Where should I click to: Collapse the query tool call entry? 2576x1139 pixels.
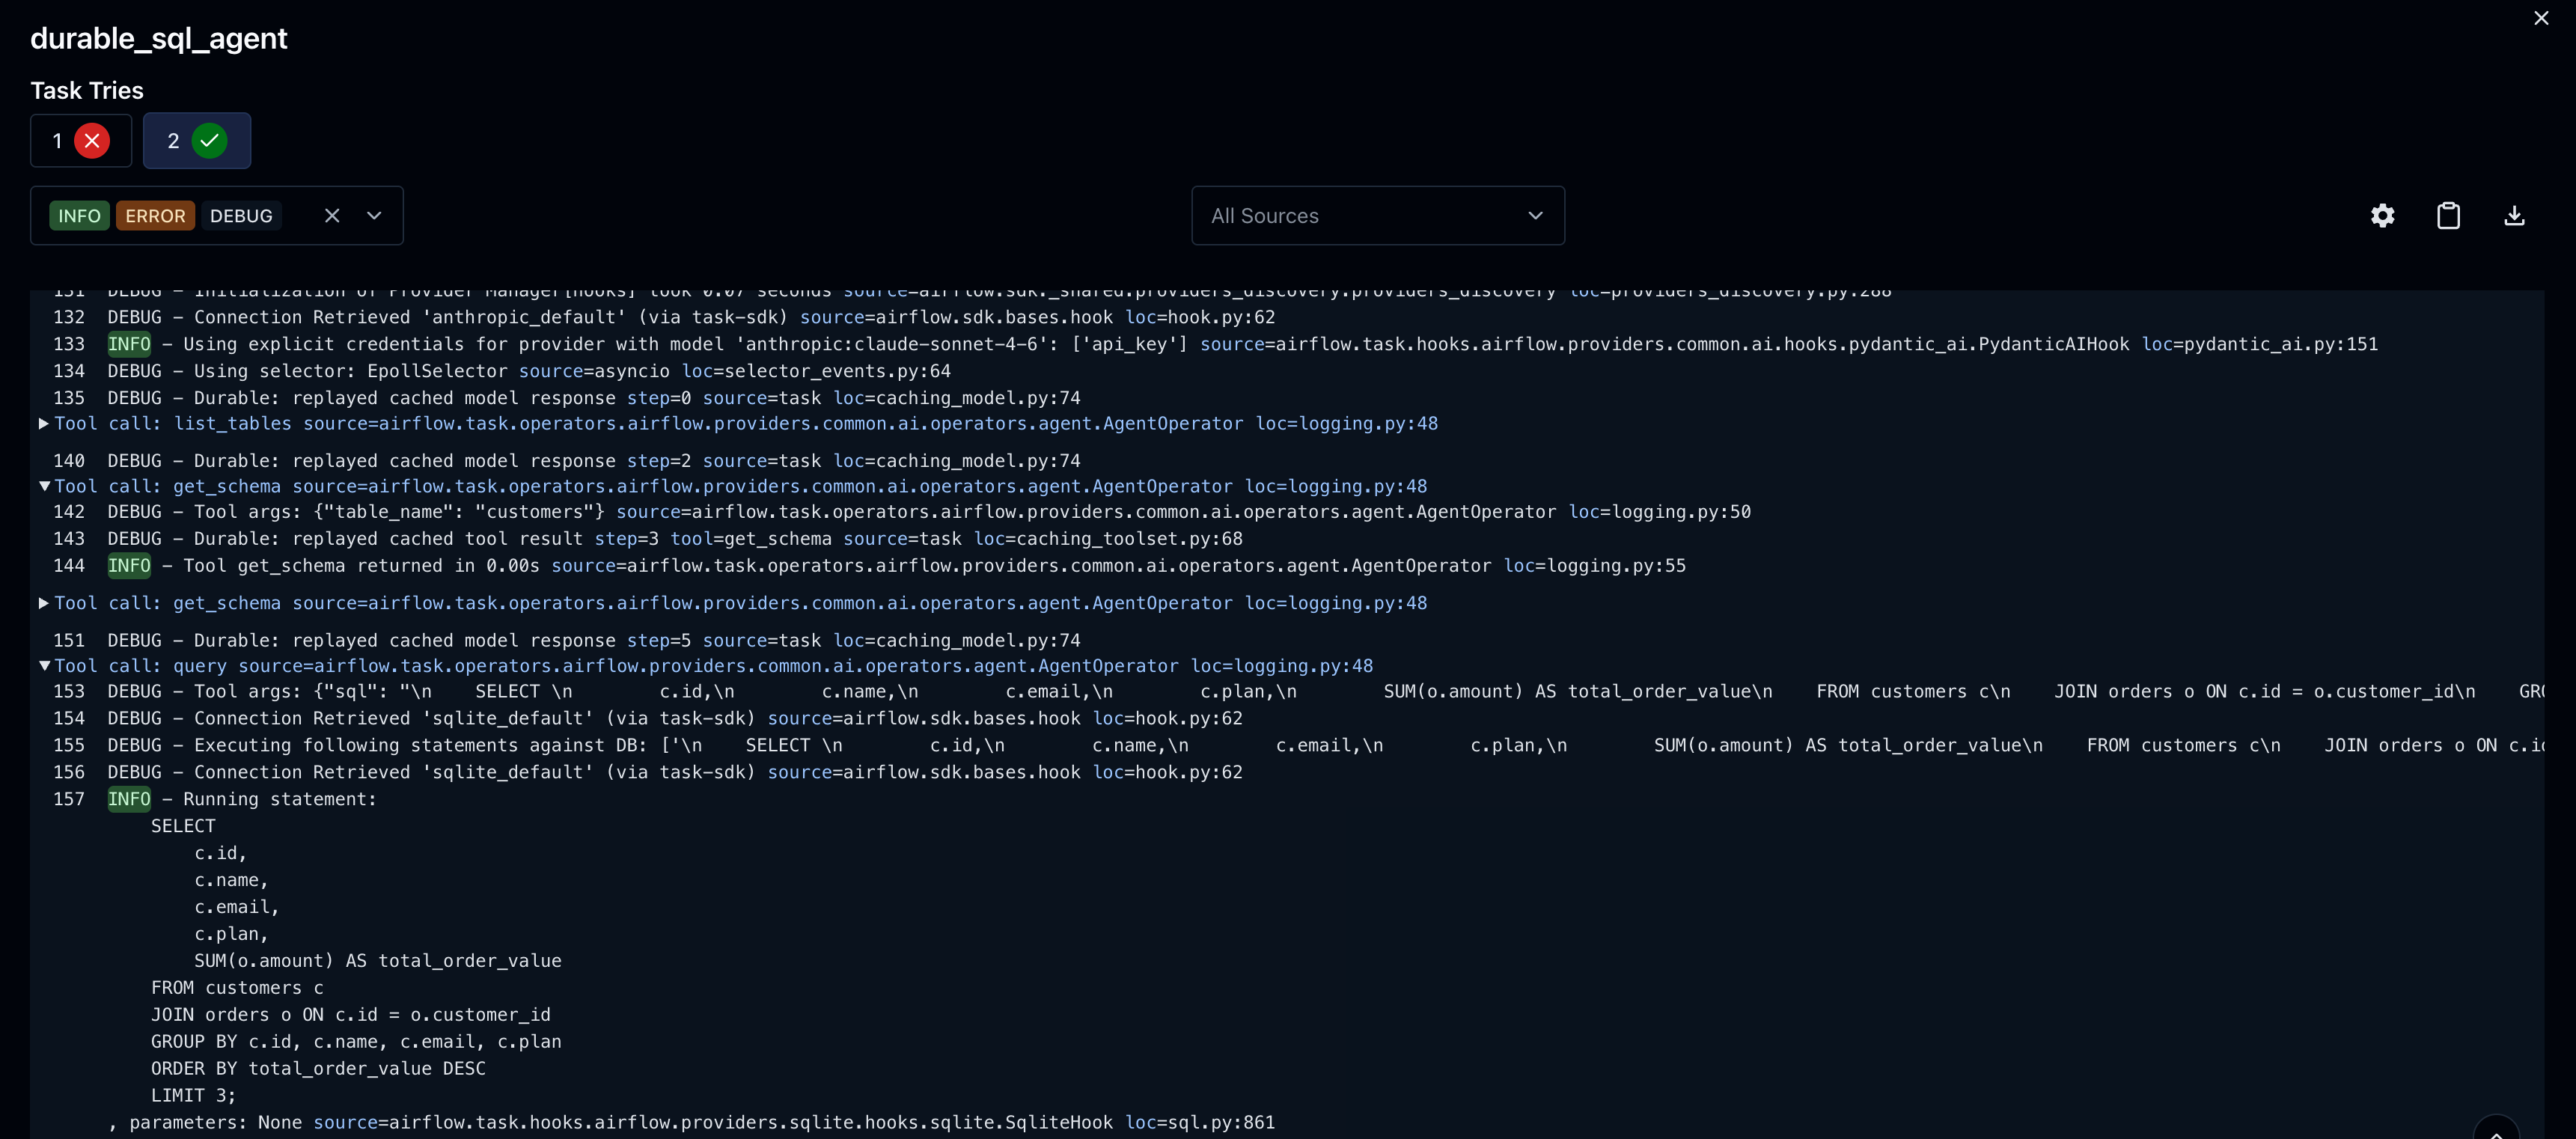[x=45, y=665]
